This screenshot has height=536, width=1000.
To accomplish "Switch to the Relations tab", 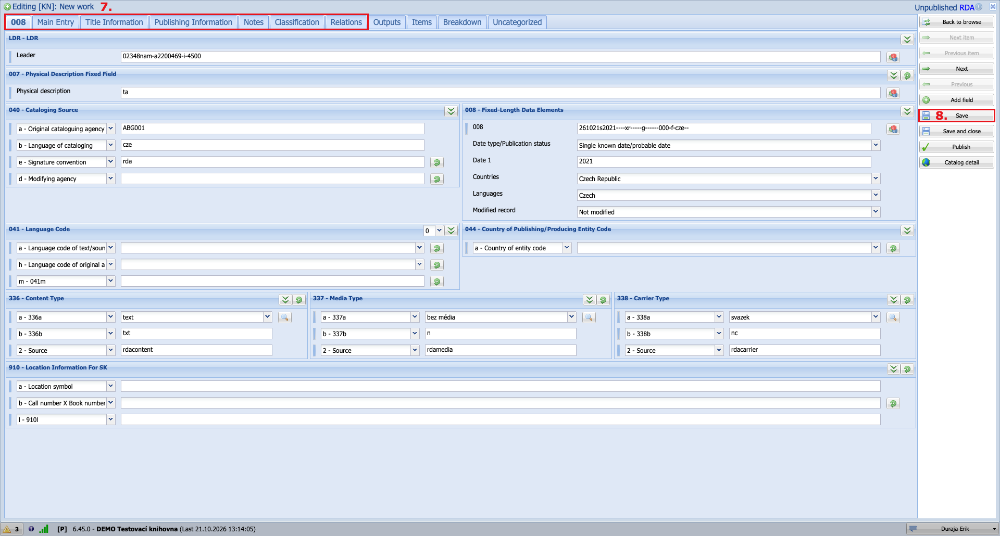I will click(x=346, y=22).
